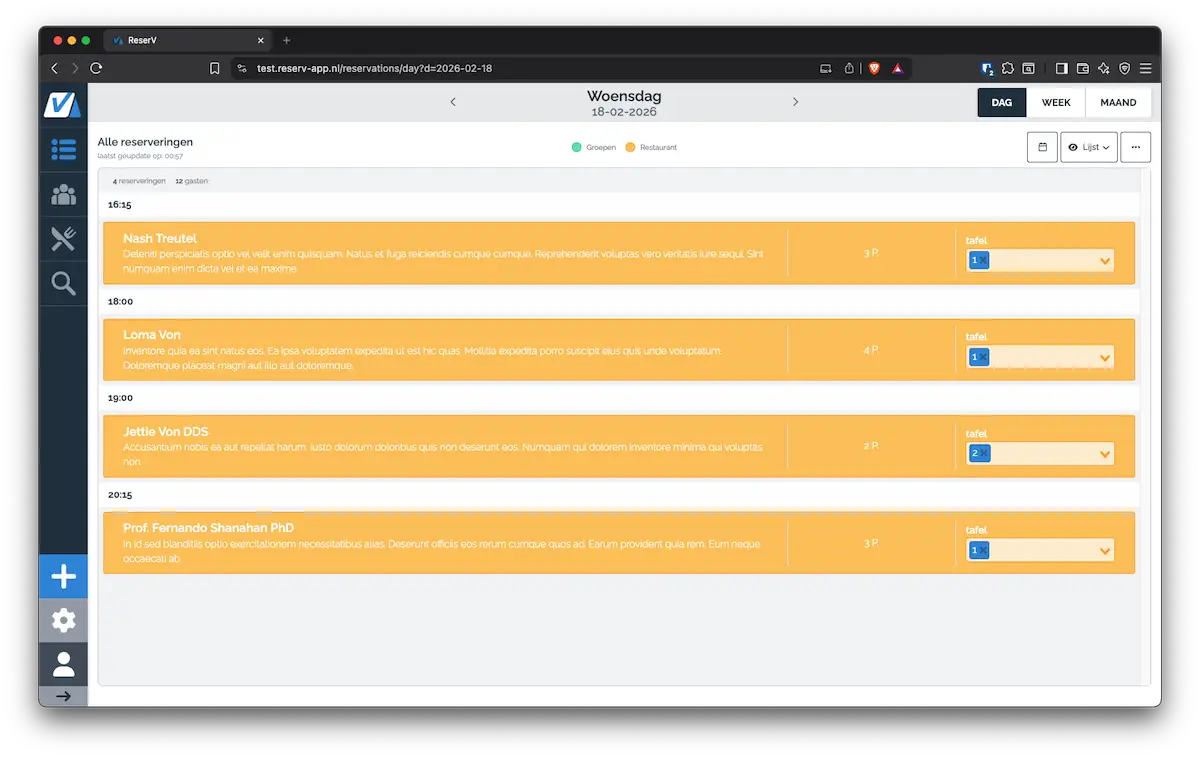Click the restaurant fork and knife icon
Viewport: 1200px width, 758px height.
[63, 238]
